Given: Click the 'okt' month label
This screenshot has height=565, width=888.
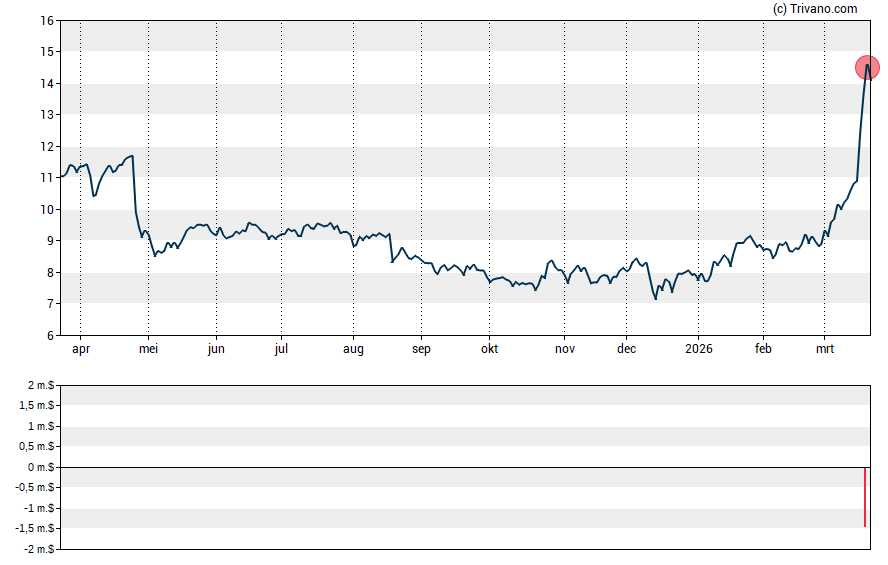Looking at the screenshot, I should (489, 349).
